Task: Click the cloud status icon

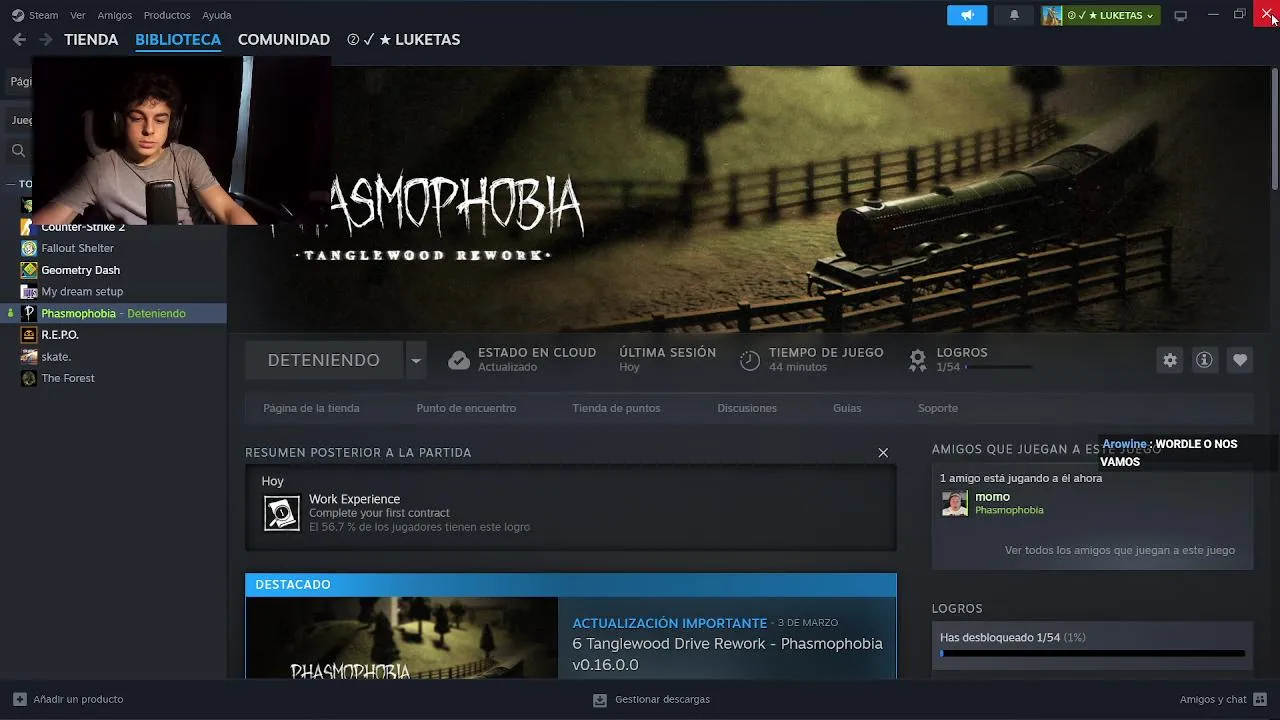Action: pos(459,360)
